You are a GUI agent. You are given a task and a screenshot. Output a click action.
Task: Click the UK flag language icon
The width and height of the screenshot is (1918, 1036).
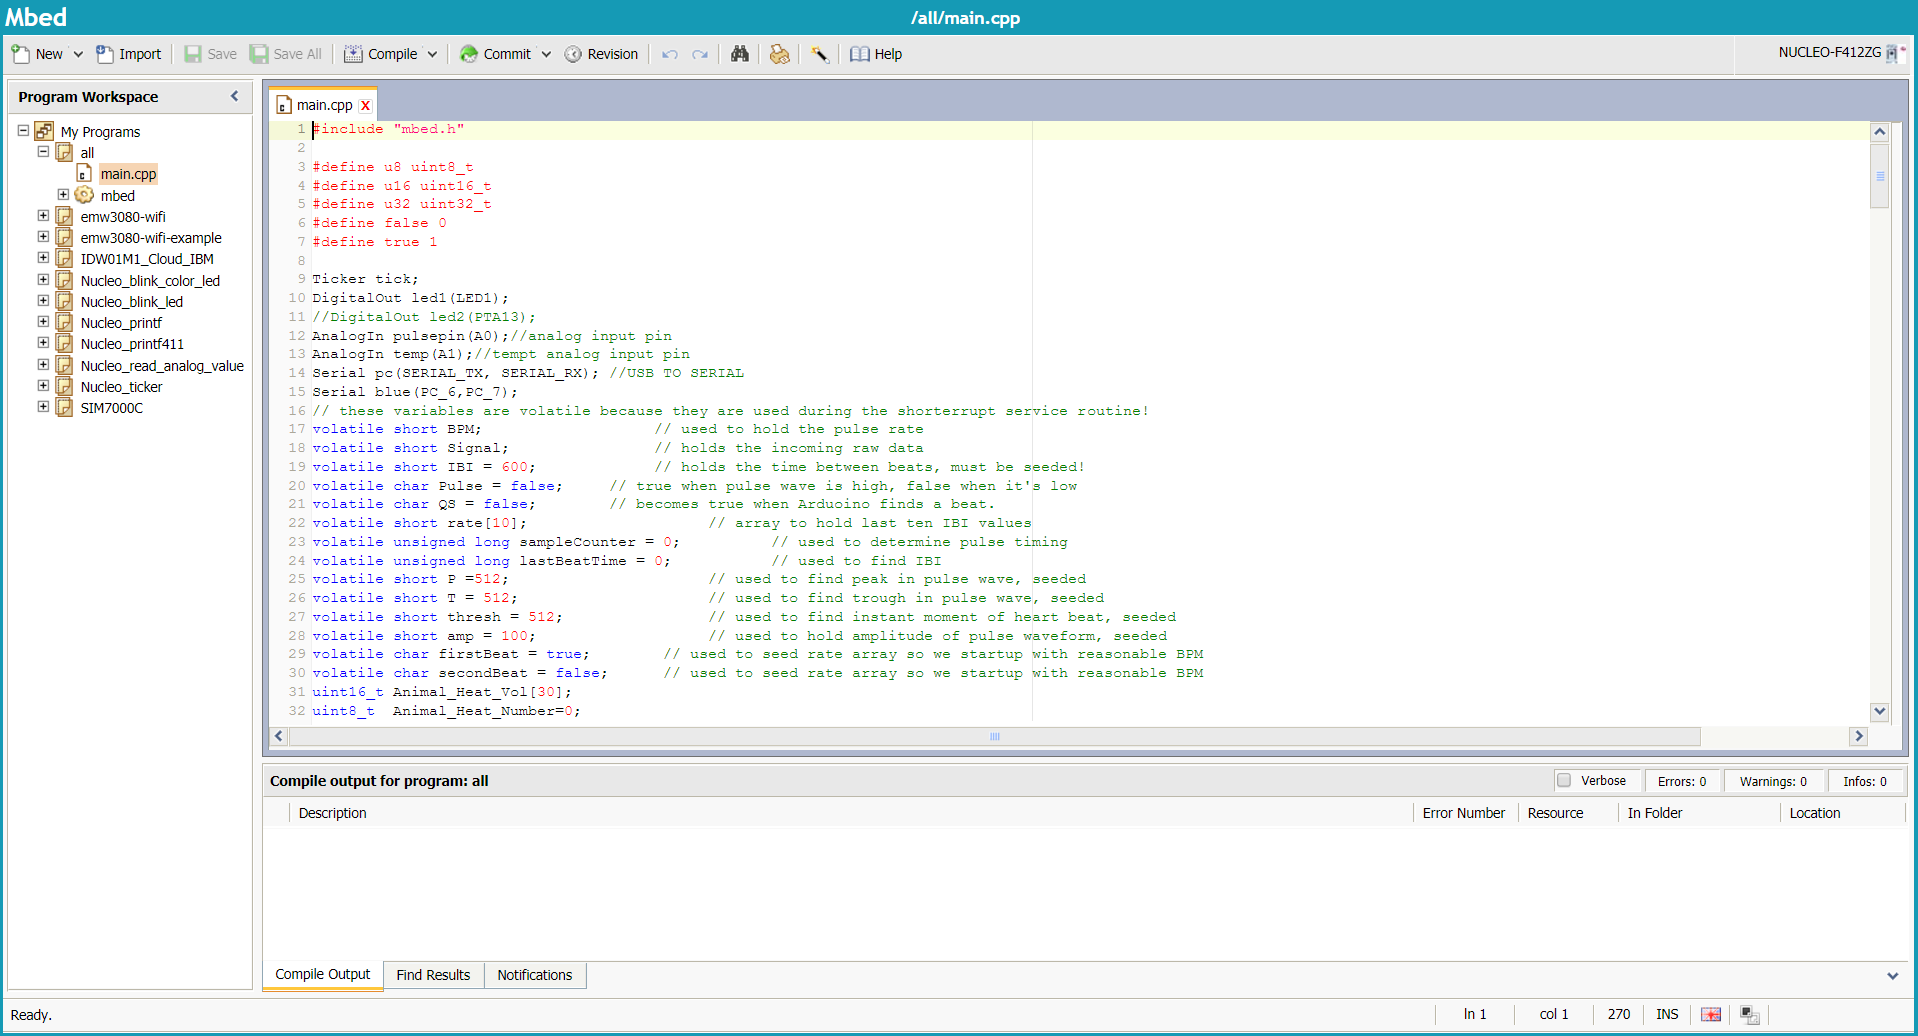(1711, 1014)
